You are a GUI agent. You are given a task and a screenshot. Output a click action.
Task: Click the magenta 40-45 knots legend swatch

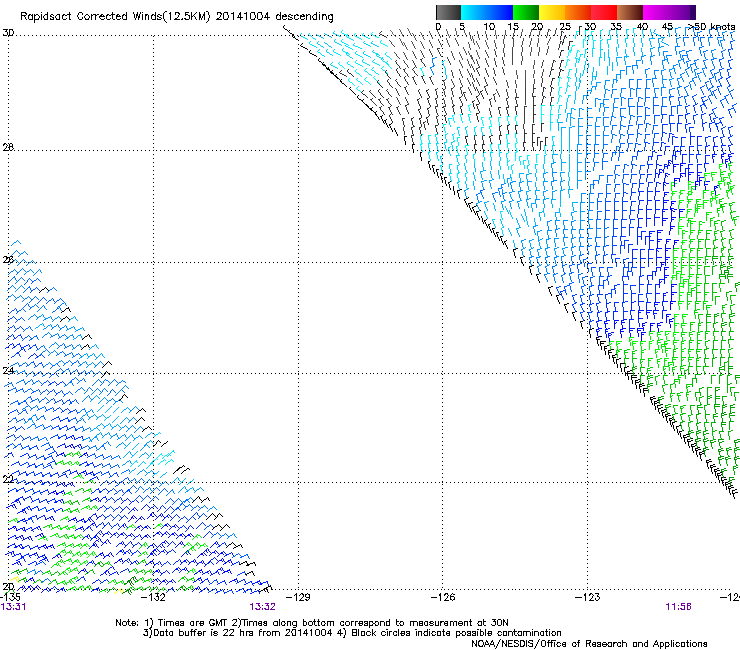coord(656,12)
